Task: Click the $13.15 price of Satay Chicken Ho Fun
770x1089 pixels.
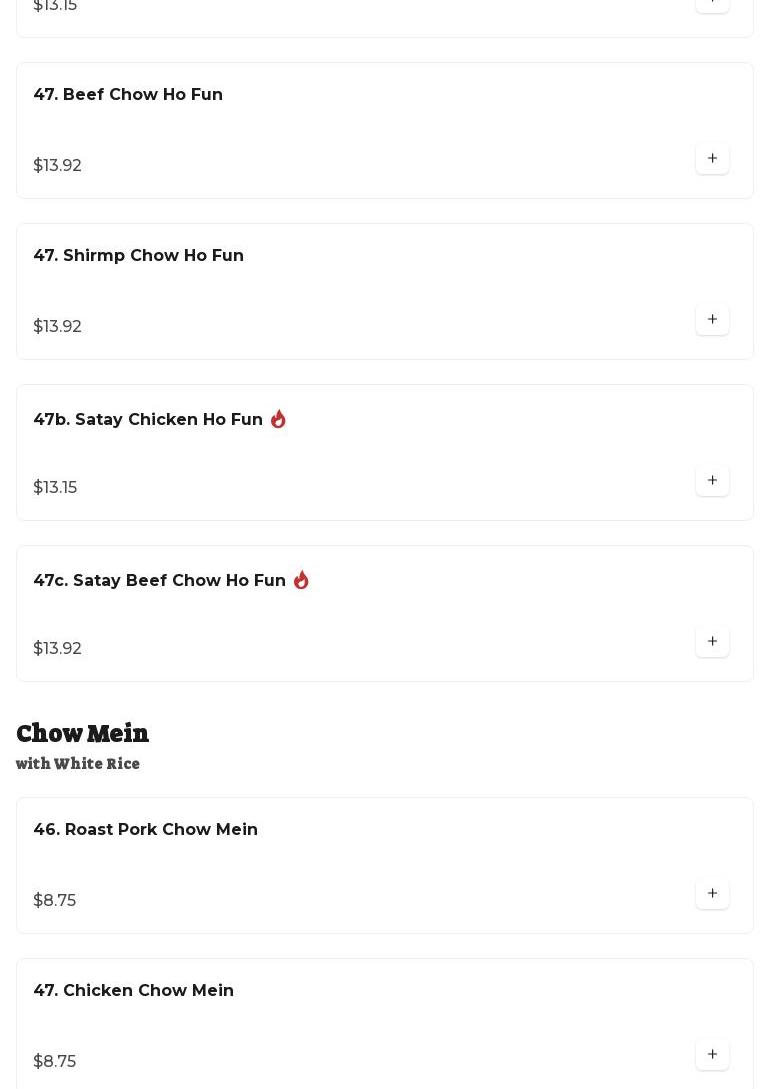Action: click(x=55, y=488)
